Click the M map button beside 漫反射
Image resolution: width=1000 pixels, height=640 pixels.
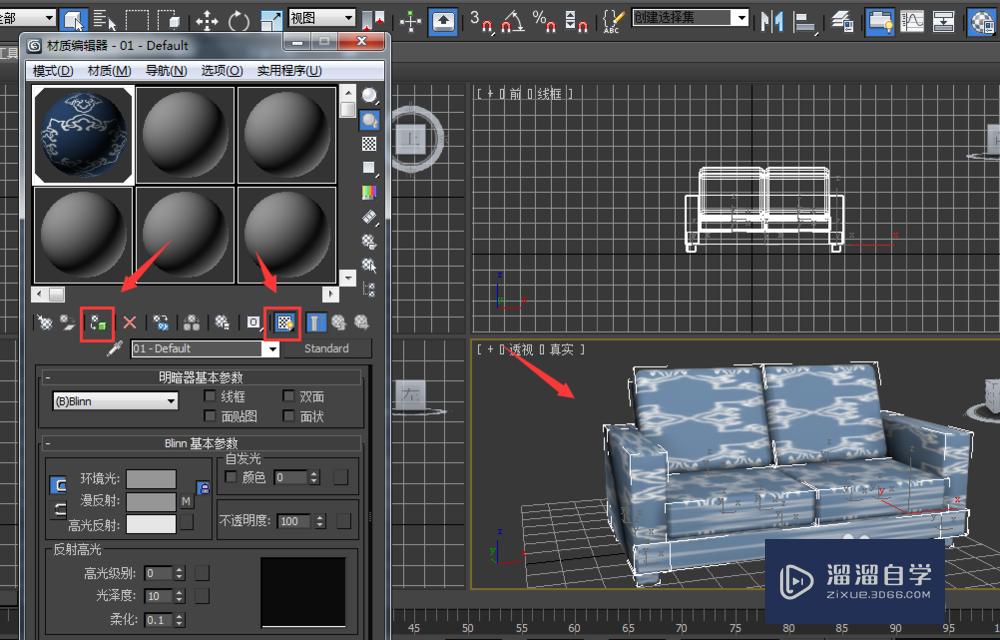click(186, 501)
